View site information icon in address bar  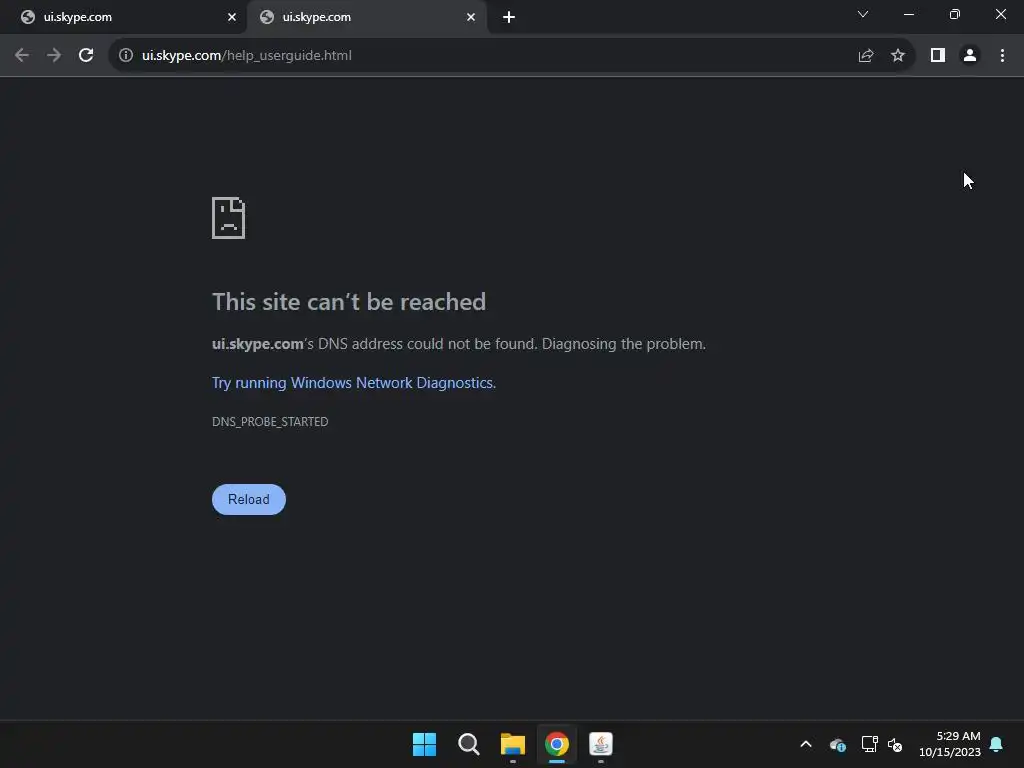[126, 56]
